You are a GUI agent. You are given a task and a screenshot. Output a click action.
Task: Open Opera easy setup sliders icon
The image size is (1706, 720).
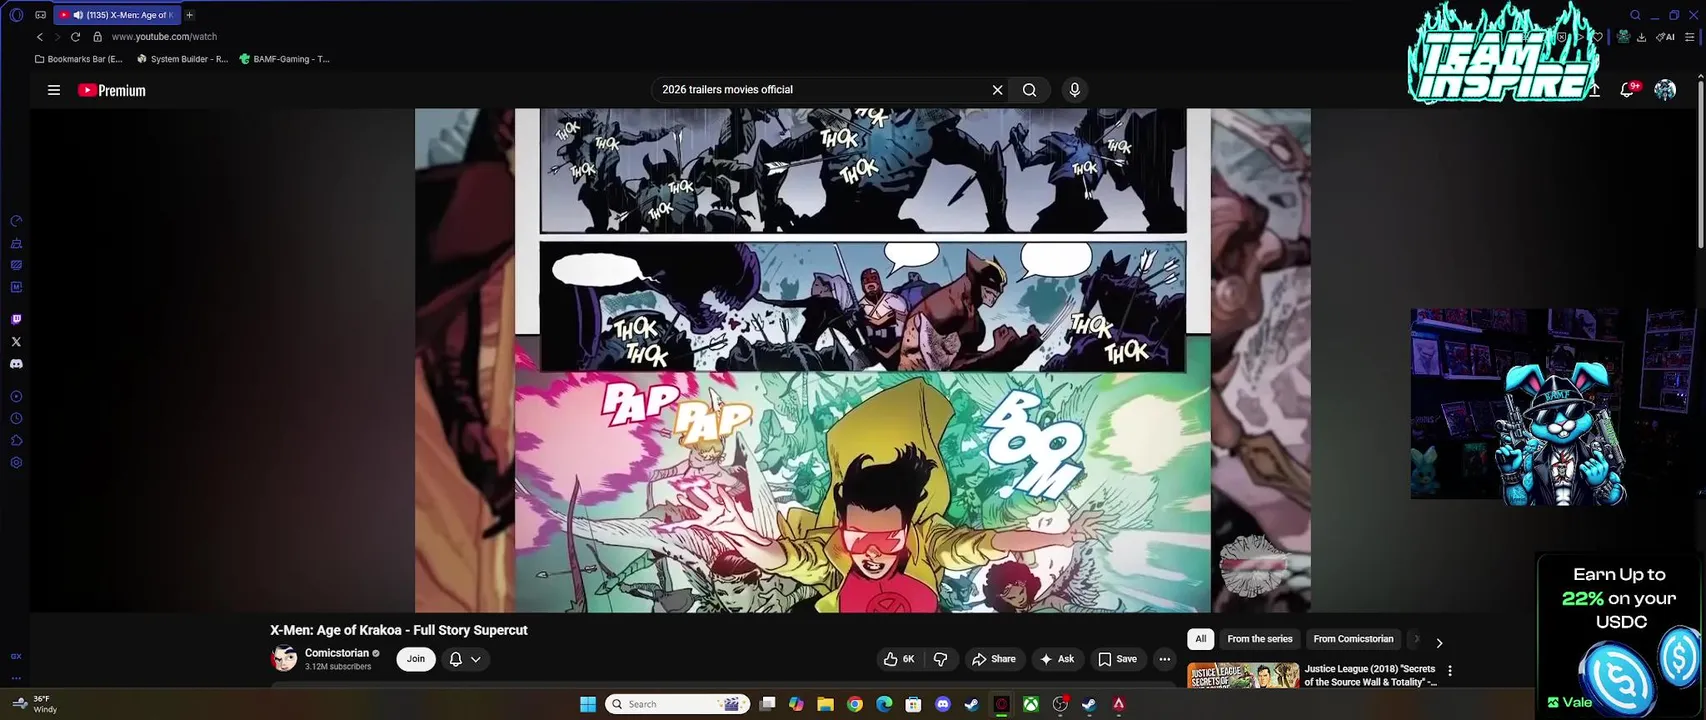pos(1690,37)
